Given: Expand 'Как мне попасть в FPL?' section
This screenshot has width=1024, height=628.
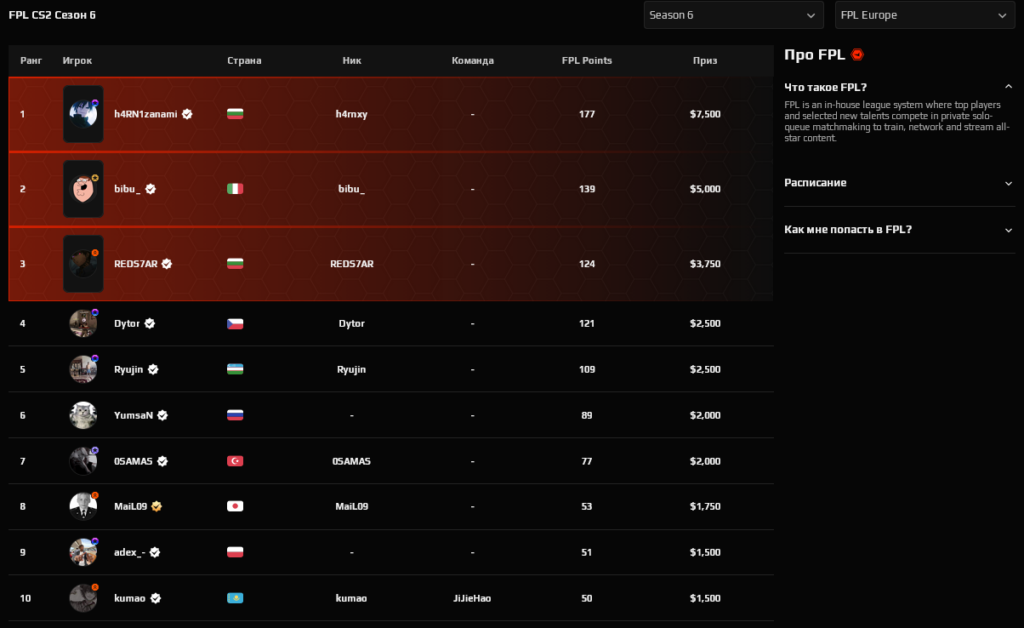Looking at the screenshot, I should point(1009,230).
